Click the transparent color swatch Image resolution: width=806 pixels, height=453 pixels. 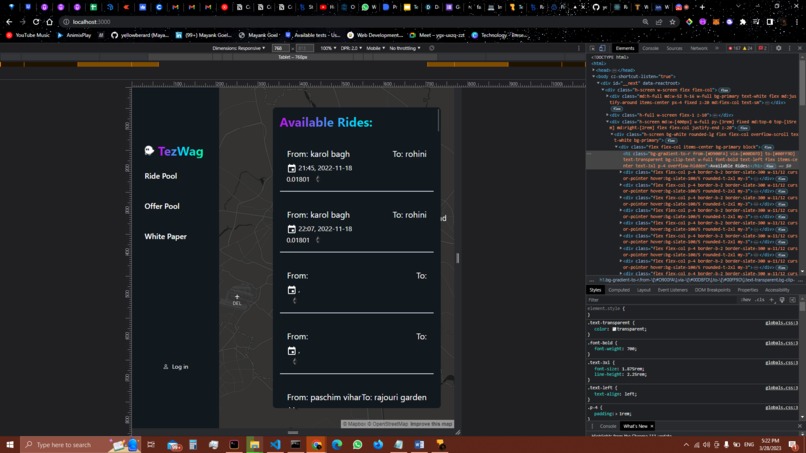tap(614, 329)
